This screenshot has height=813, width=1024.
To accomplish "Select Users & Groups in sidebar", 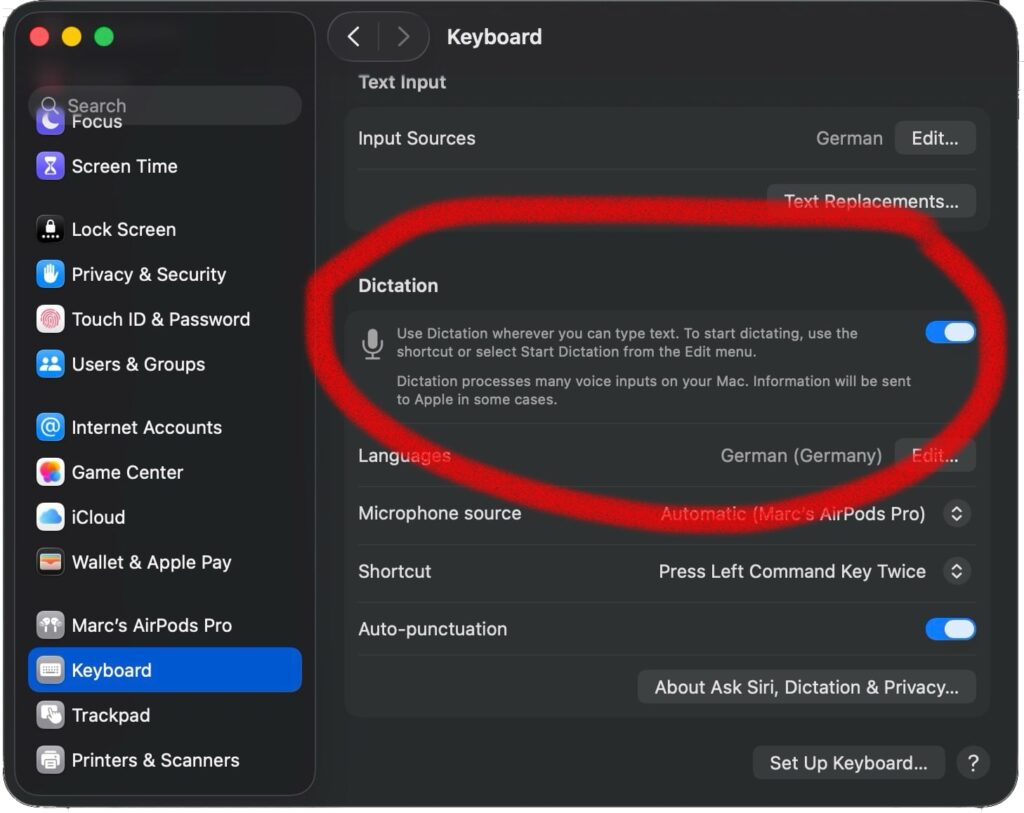I will click(138, 364).
